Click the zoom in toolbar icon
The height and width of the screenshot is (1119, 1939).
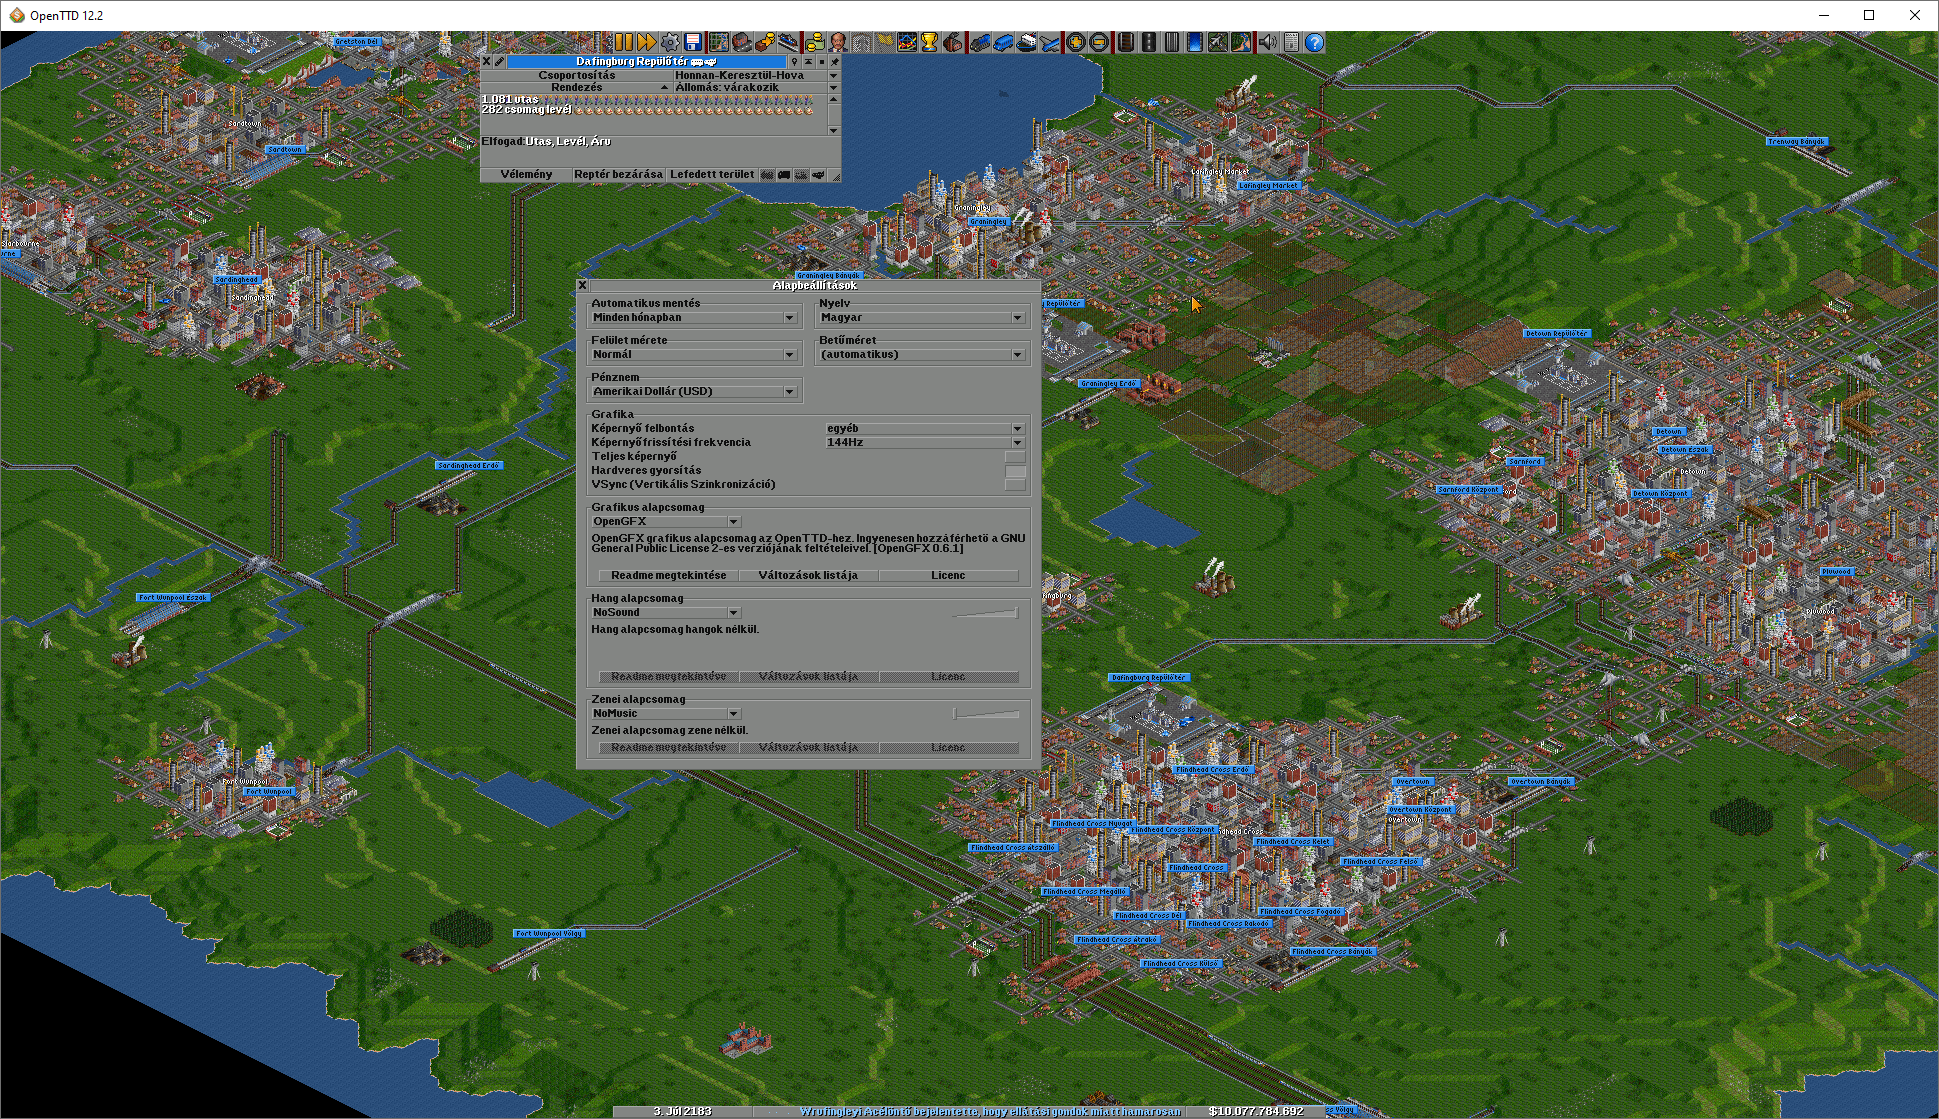point(1075,42)
